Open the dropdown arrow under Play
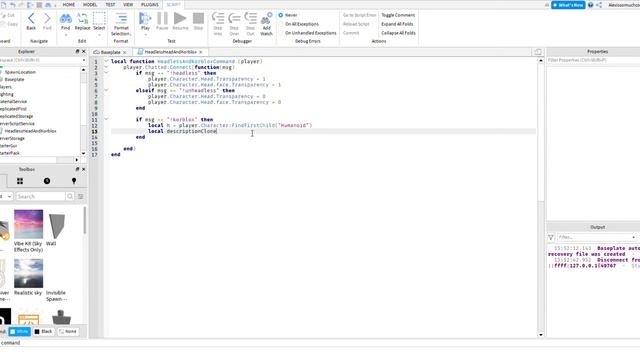Image resolution: width=640 pixels, height=360 pixels. point(145,35)
